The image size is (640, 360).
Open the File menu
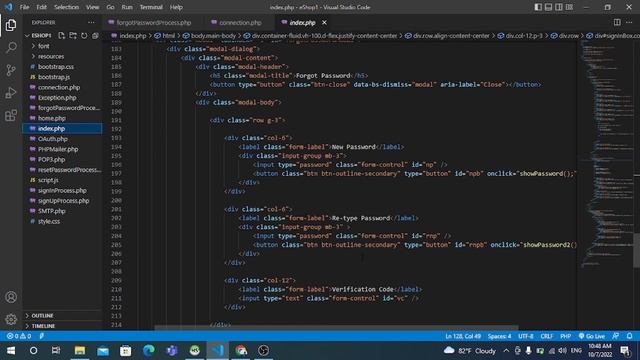[x=24, y=7]
